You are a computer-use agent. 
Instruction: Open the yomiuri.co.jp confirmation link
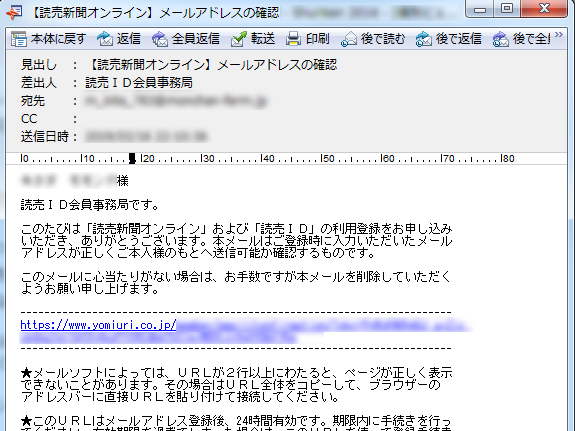click(x=98, y=325)
